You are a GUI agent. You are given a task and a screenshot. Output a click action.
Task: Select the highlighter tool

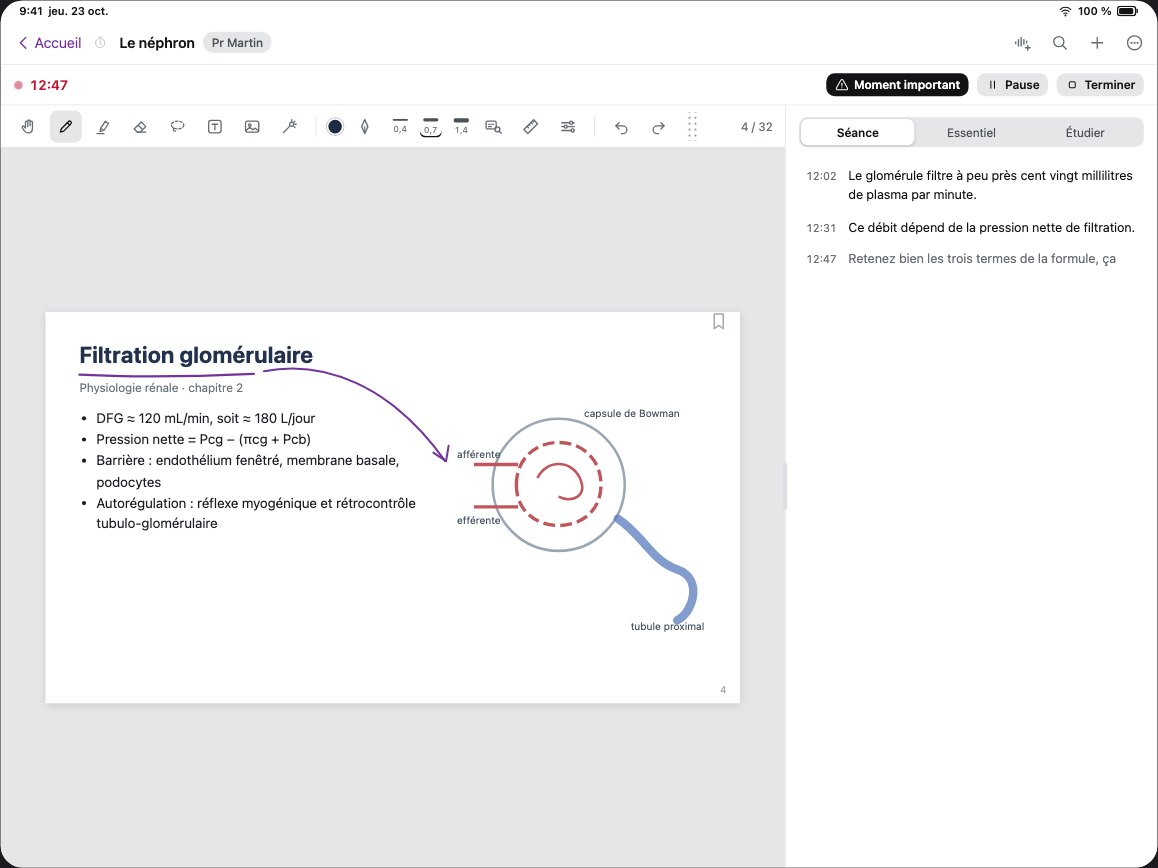click(103, 127)
